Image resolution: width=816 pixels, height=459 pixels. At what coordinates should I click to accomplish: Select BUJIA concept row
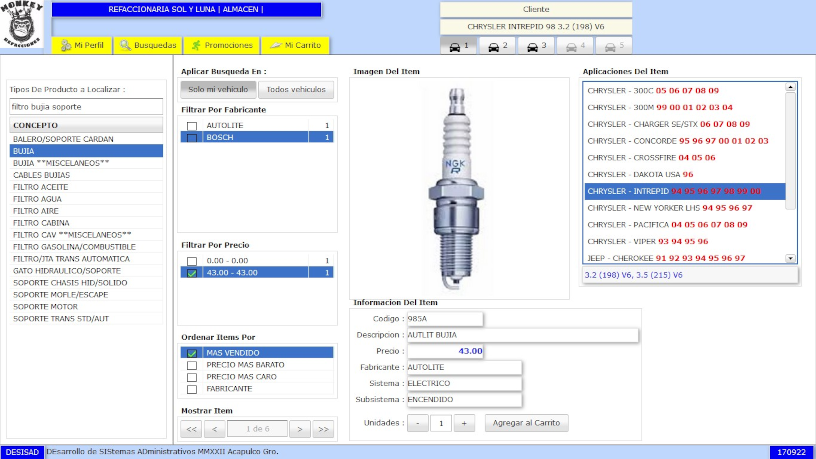[86, 151]
